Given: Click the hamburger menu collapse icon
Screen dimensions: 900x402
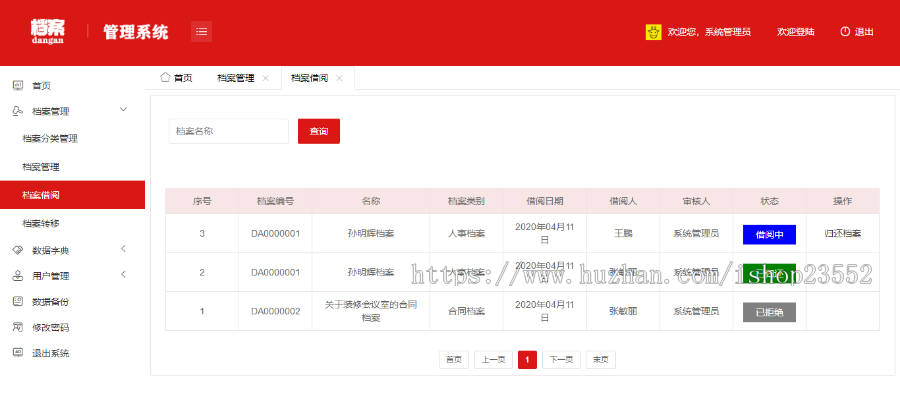Looking at the screenshot, I should pos(202,31).
